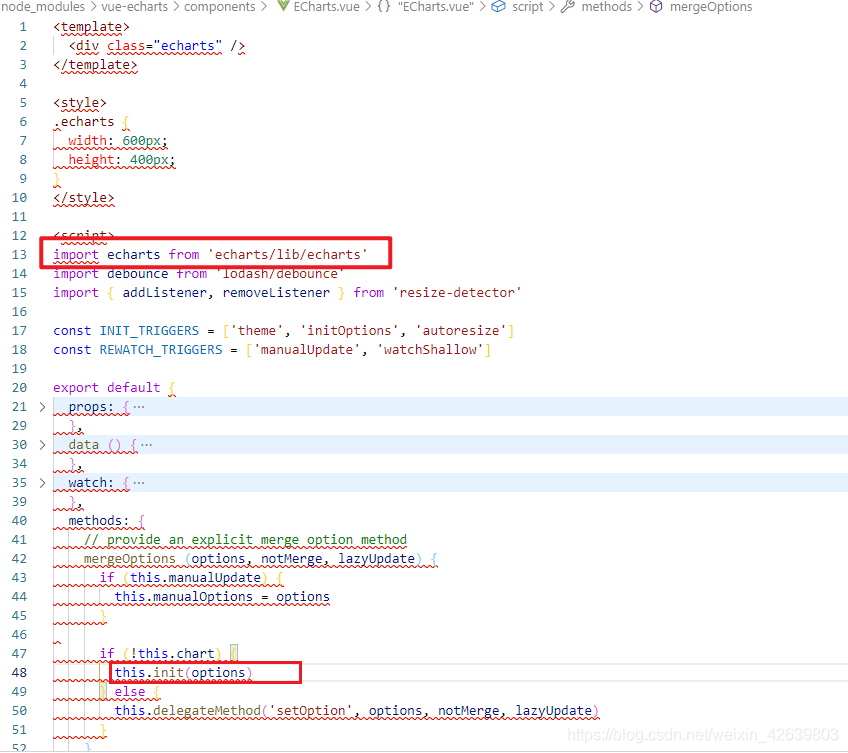
Task: Click the 'echarts/lib/echarts' import string
Action: pos(288,255)
